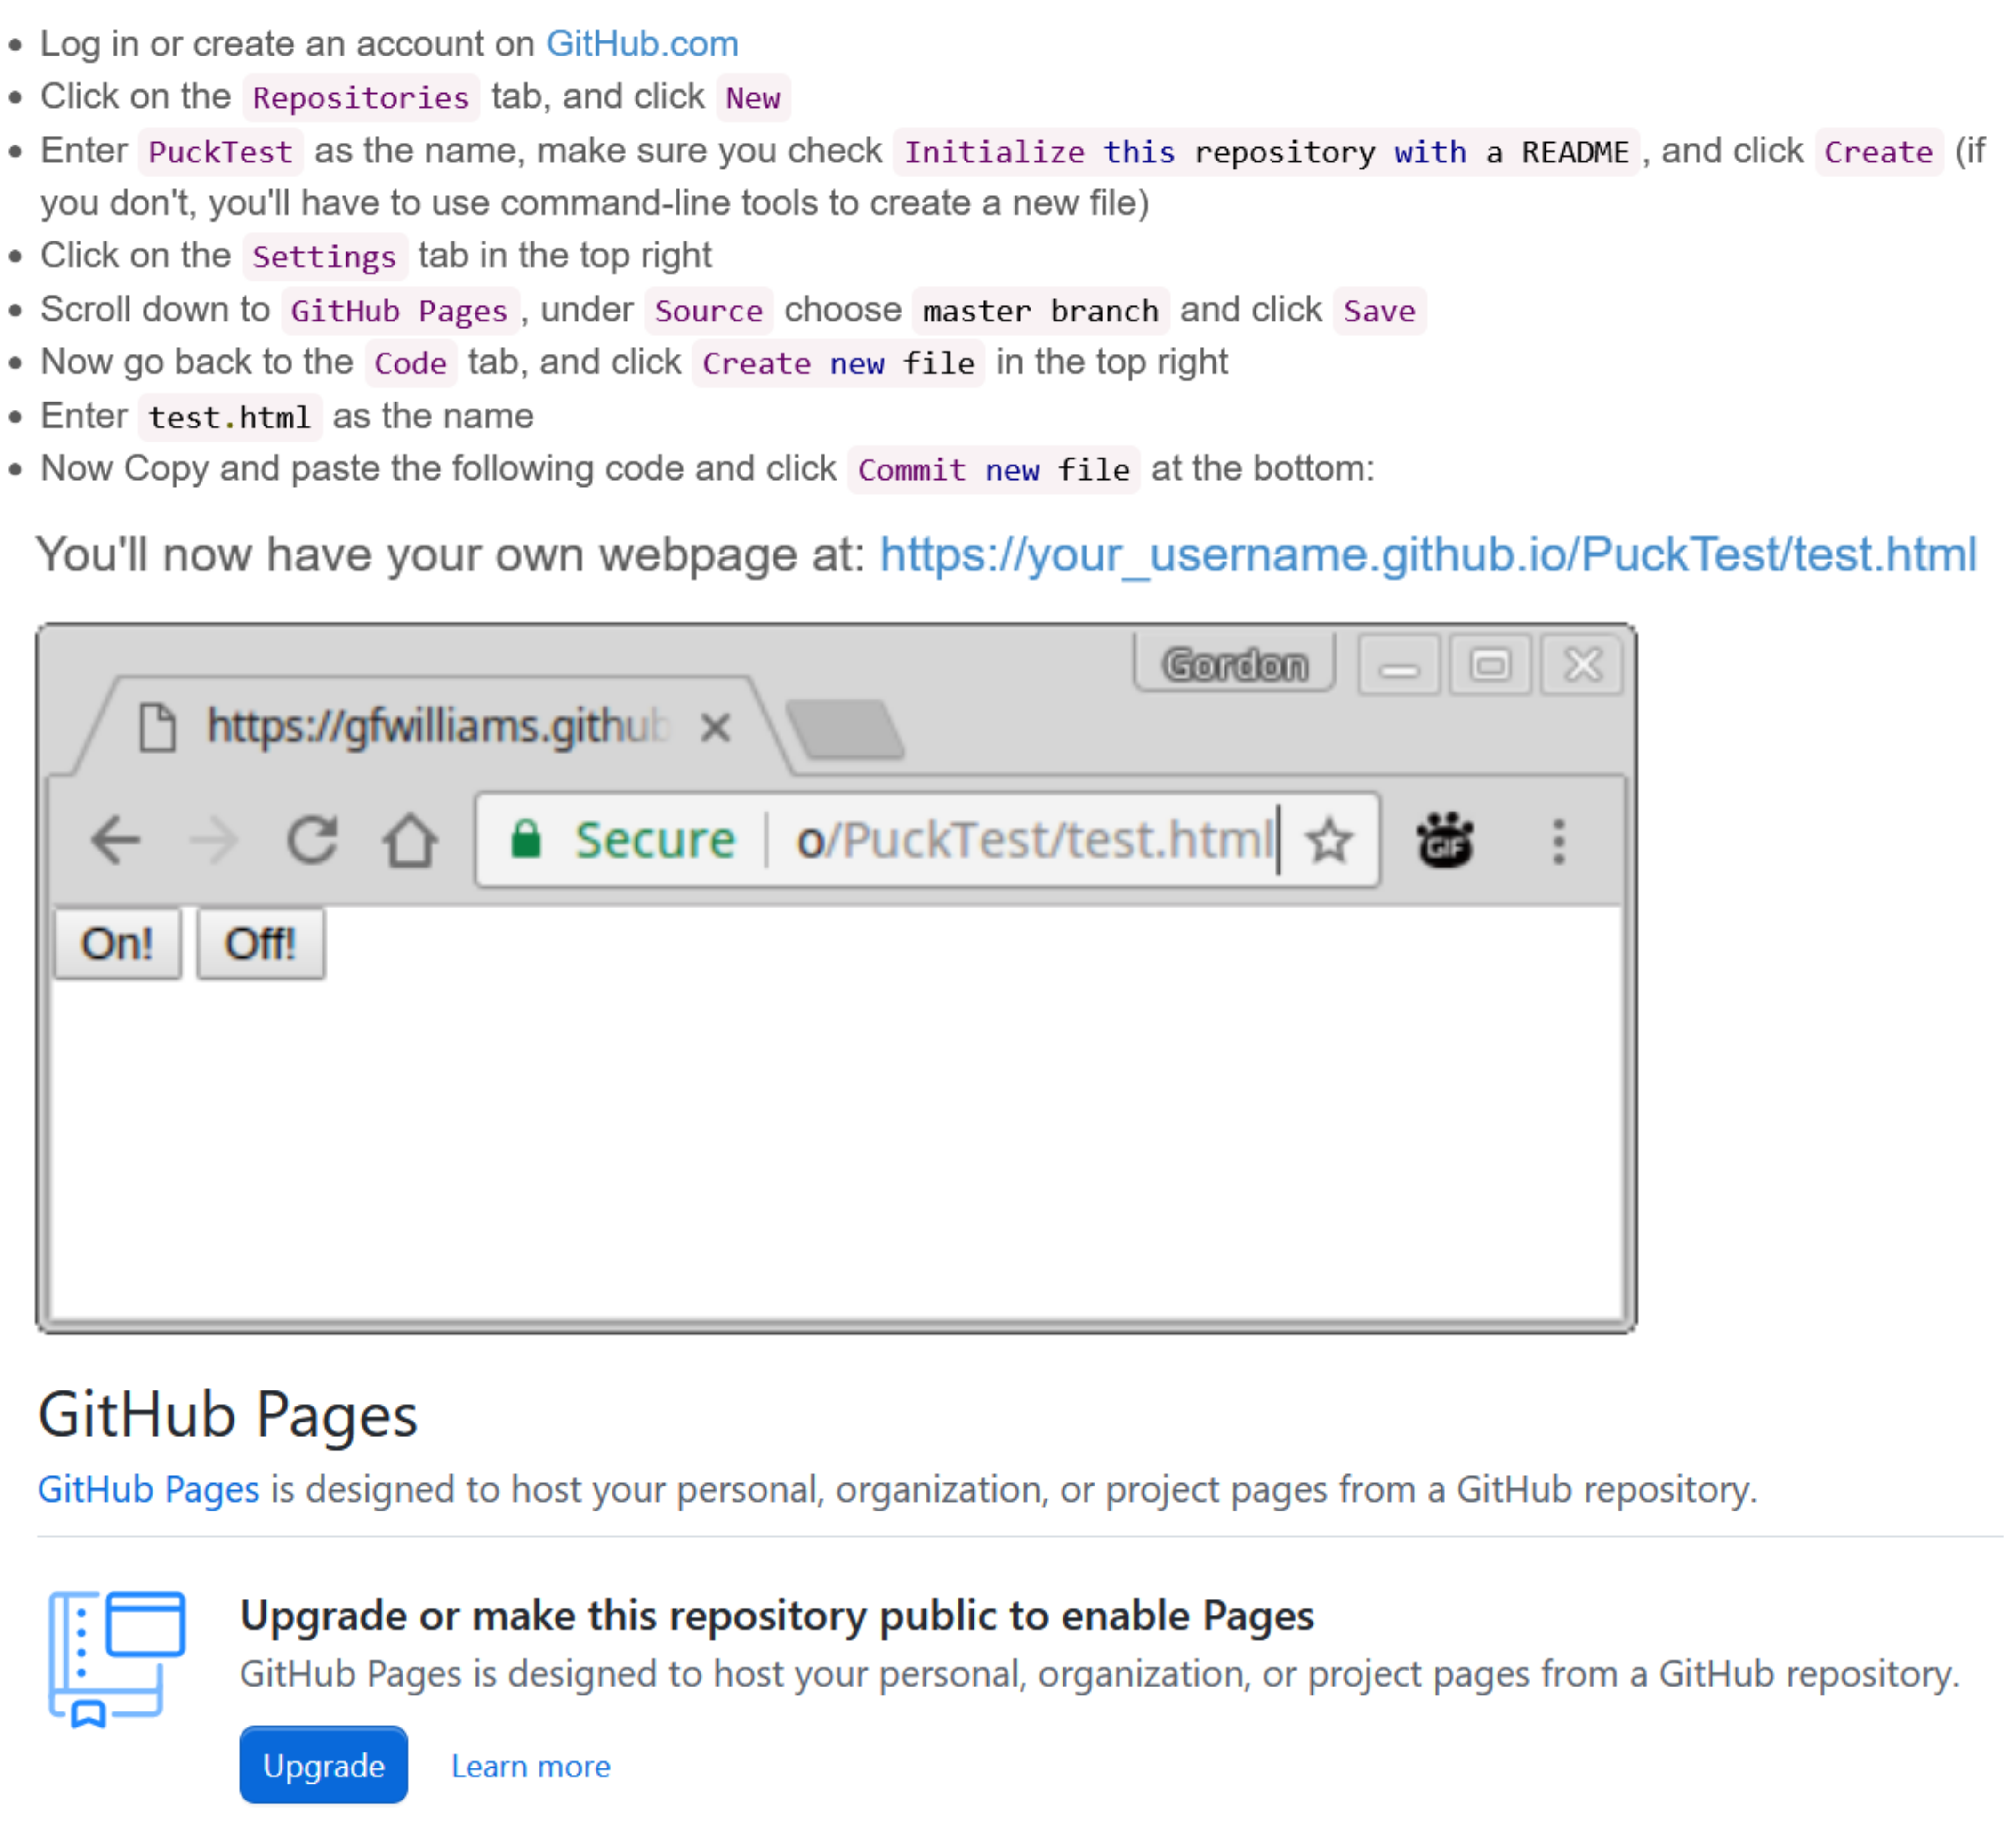Click the GitHub Pages section heading

(x=227, y=1414)
